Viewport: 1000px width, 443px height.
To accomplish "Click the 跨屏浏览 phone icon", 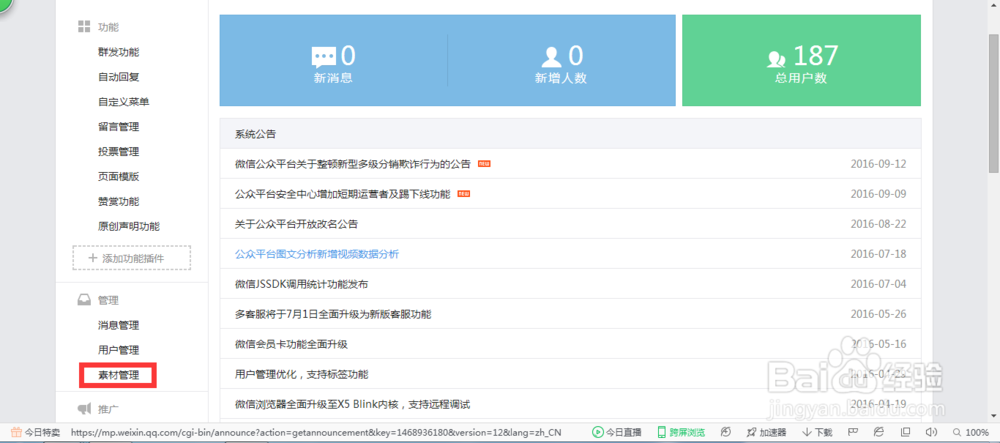I will (662, 432).
